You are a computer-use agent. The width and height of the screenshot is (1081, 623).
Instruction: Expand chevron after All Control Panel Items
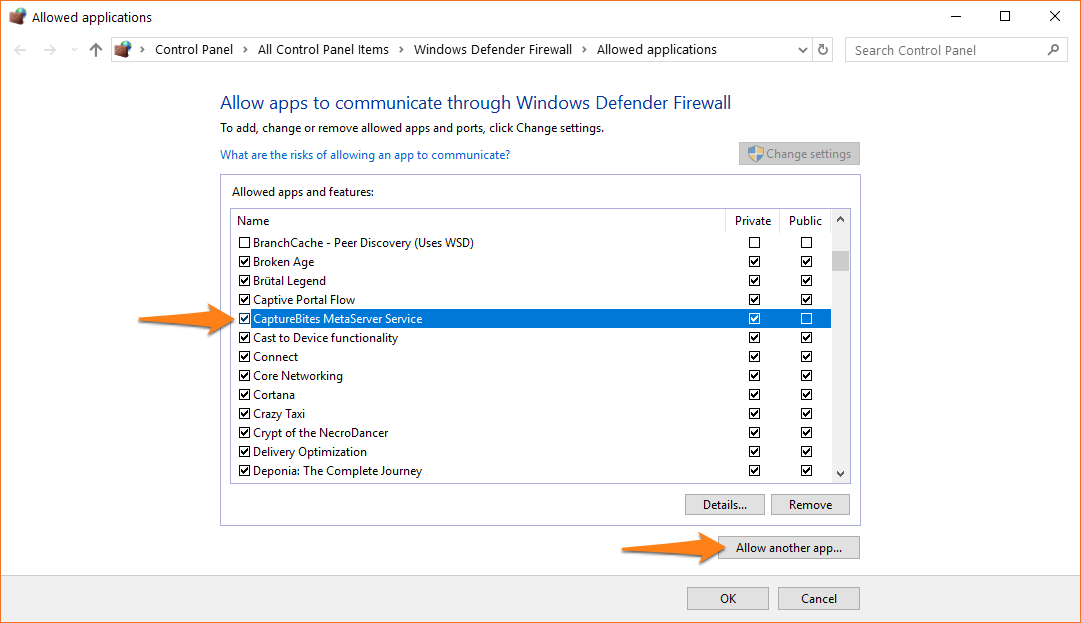[x=401, y=50]
